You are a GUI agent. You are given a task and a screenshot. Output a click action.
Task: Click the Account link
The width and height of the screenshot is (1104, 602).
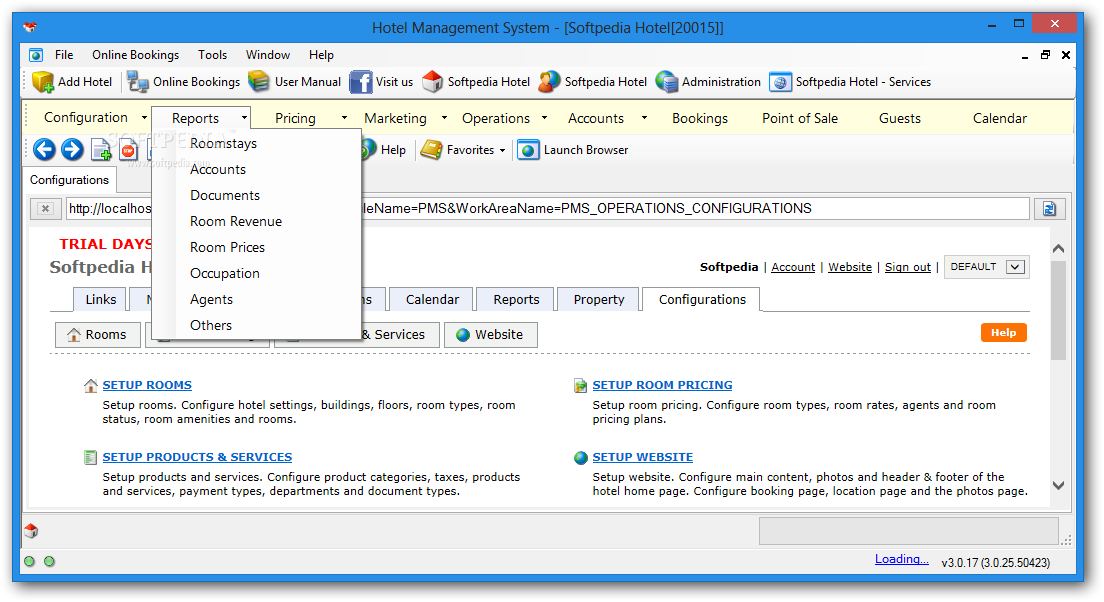[x=793, y=267]
